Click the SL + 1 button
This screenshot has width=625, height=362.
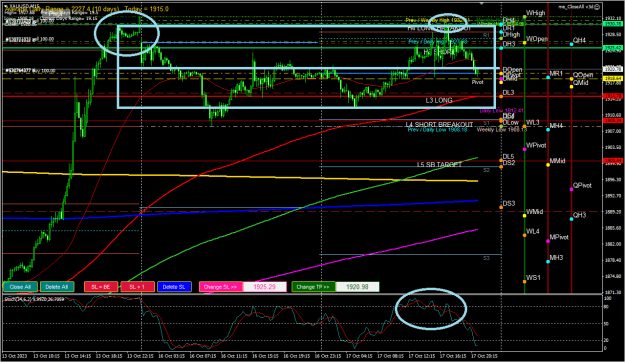click(138, 287)
